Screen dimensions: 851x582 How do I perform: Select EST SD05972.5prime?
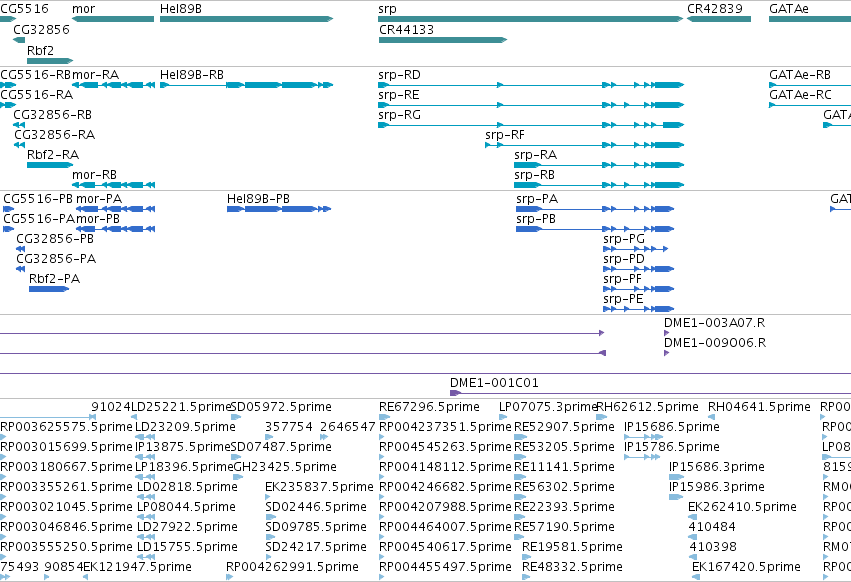point(281,407)
